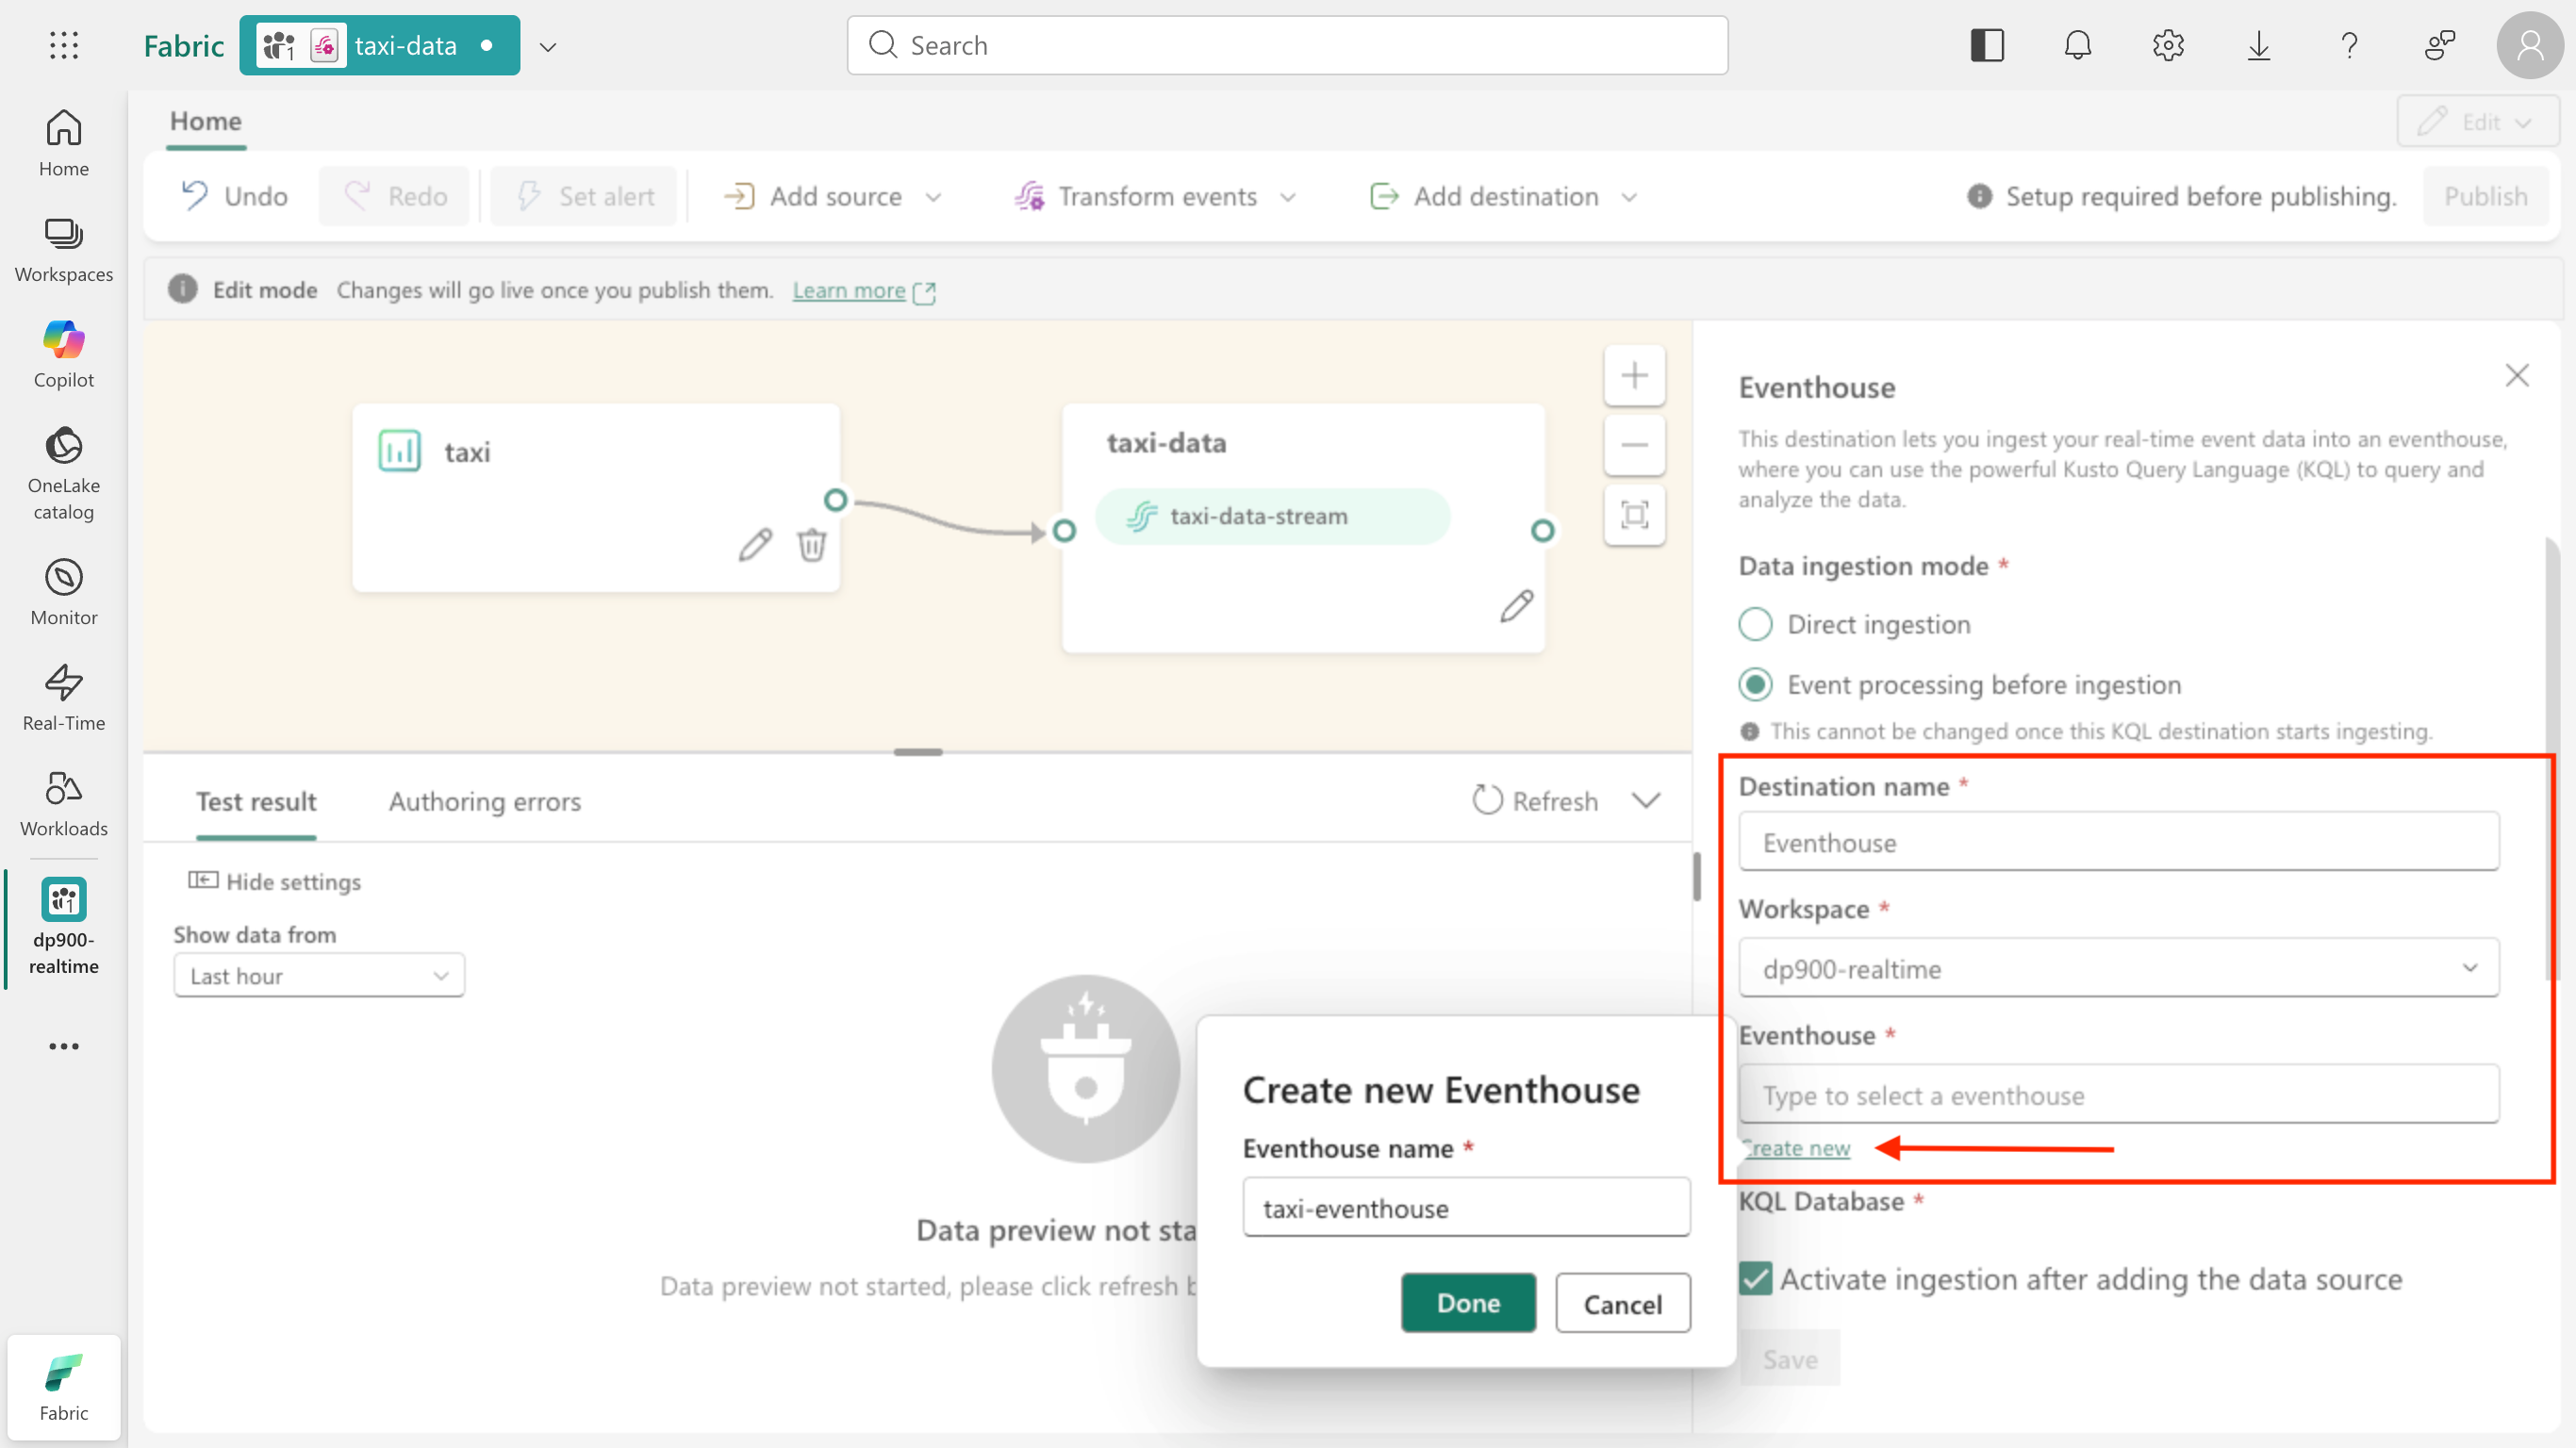2576x1448 pixels.
Task: Collapse the test result pane chevron
Action: click(x=1646, y=800)
